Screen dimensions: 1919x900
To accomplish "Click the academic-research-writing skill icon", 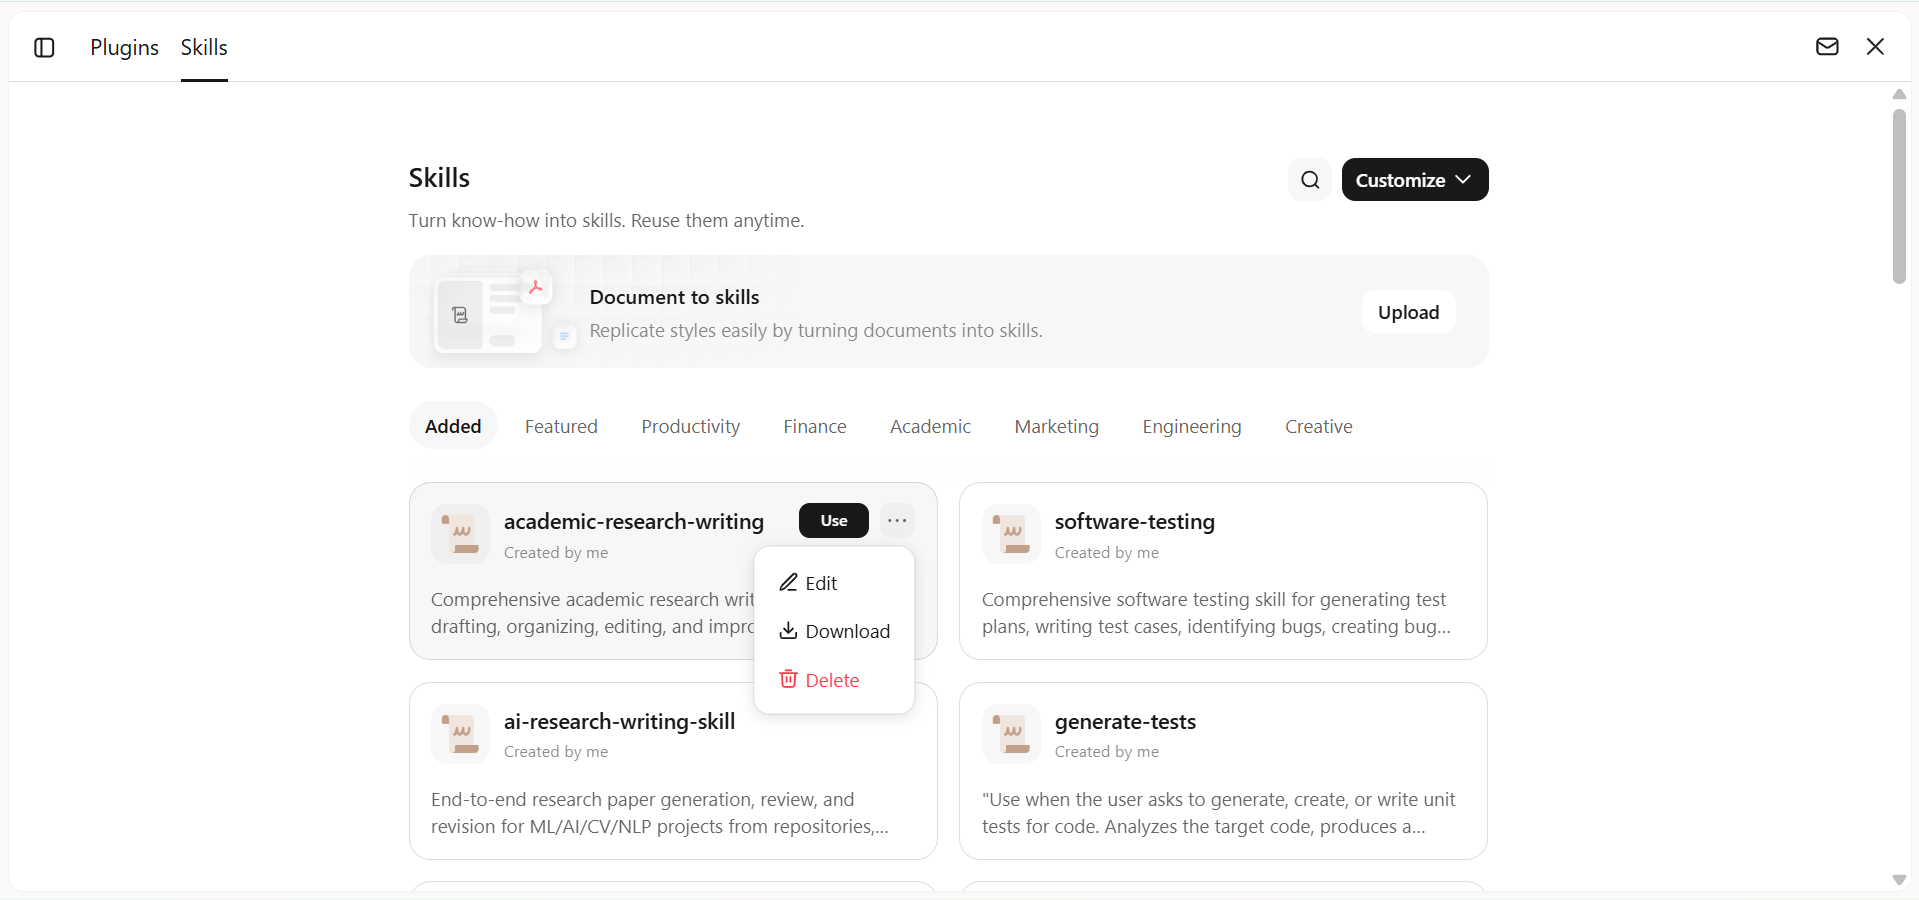I will pos(460,534).
